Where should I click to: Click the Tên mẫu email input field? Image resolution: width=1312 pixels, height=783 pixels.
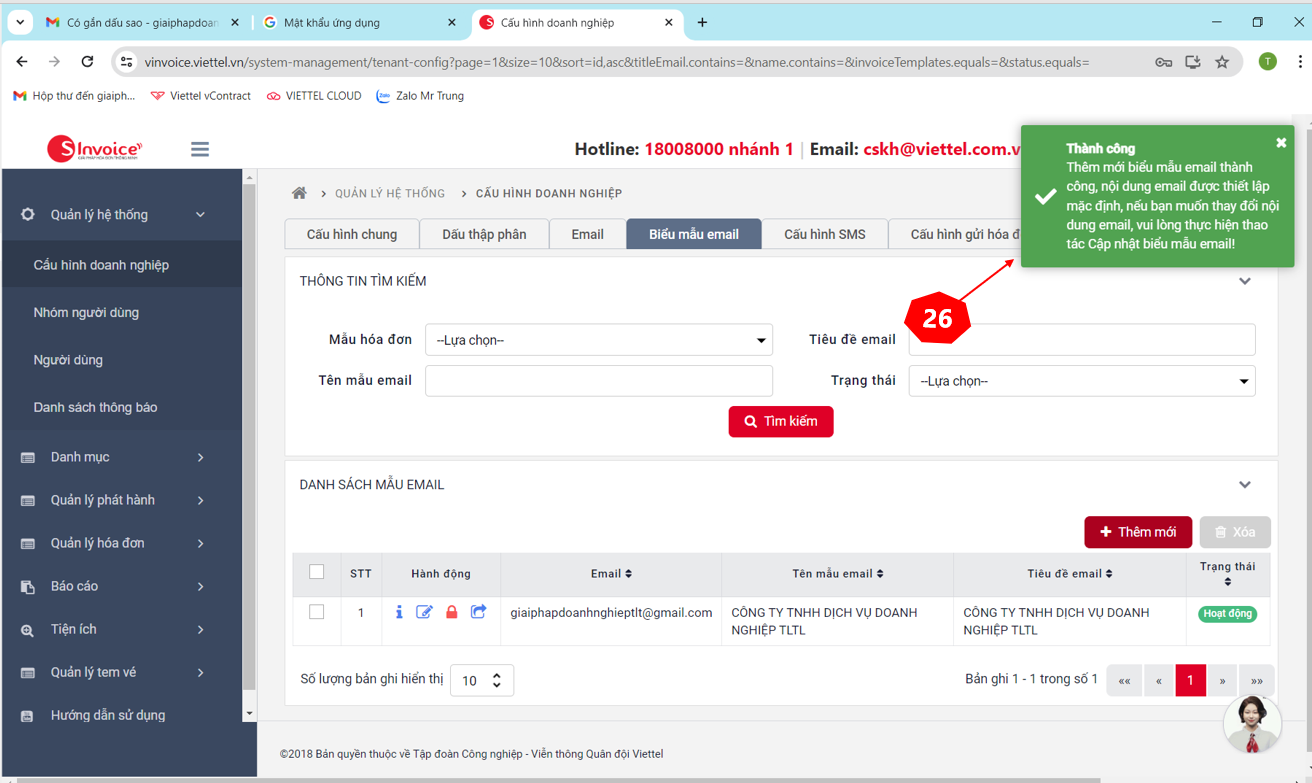[x=598, y=381]
